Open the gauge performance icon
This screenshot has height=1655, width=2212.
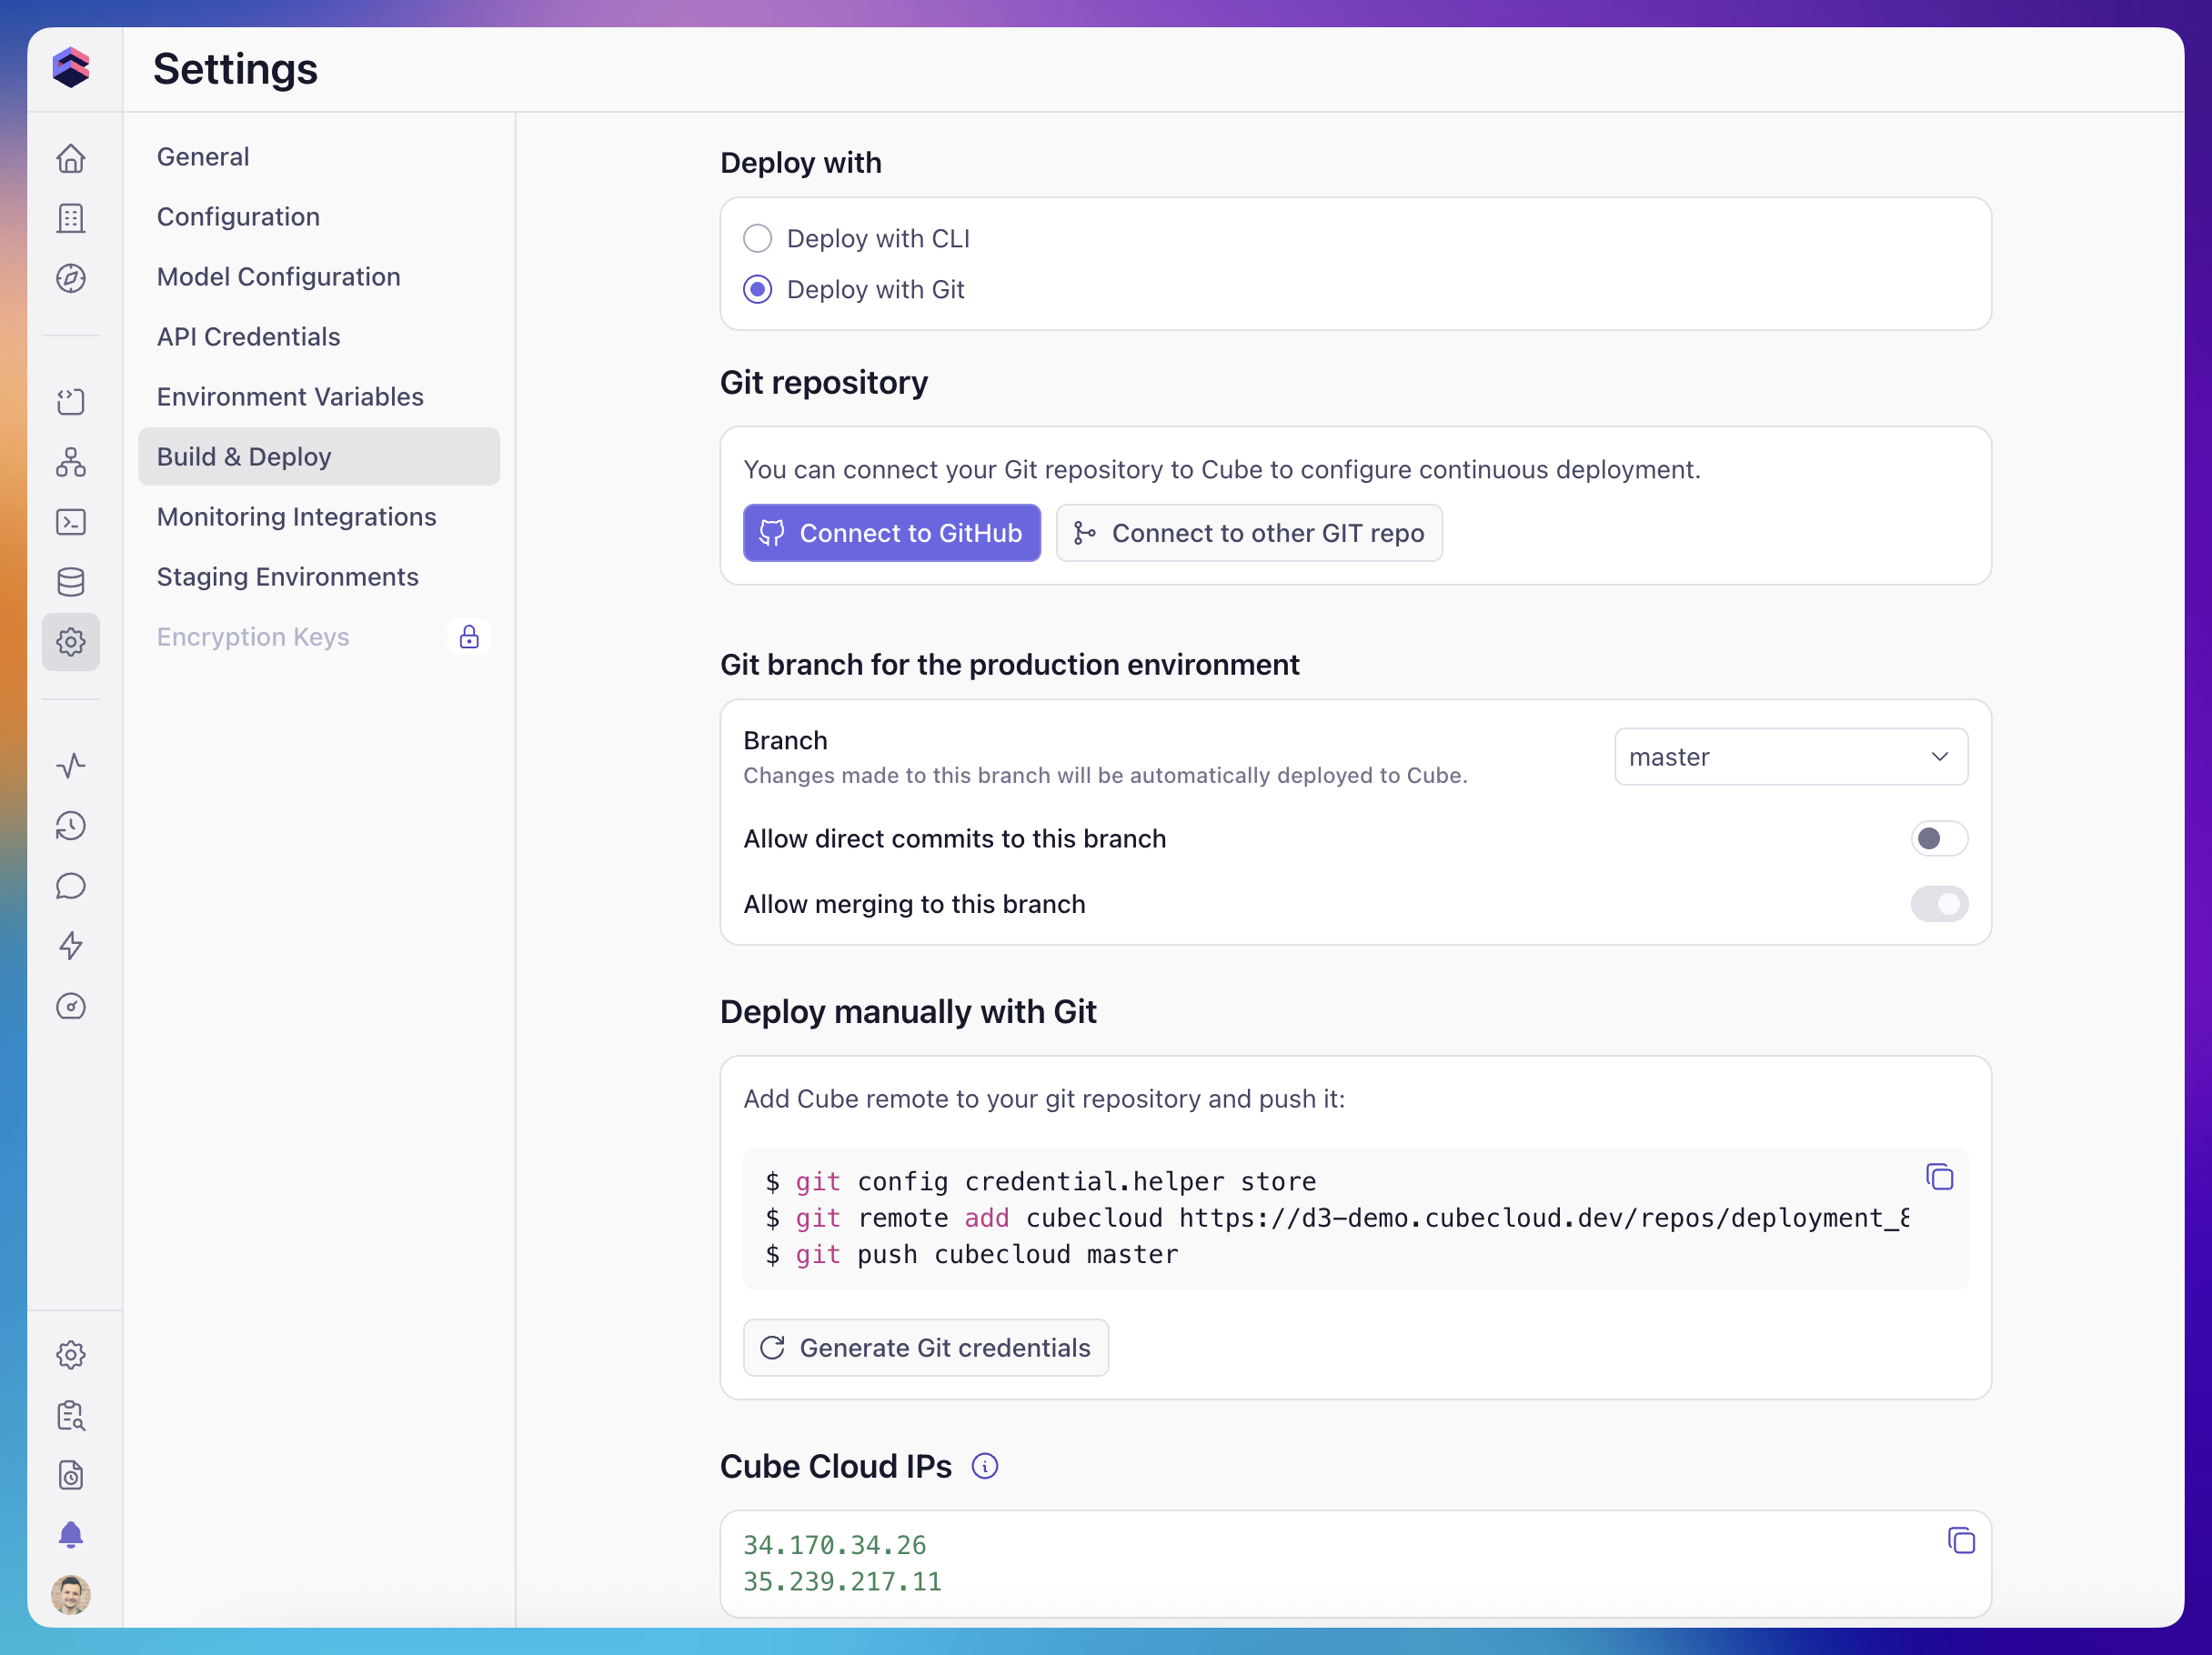click(x=71, y=1006)
